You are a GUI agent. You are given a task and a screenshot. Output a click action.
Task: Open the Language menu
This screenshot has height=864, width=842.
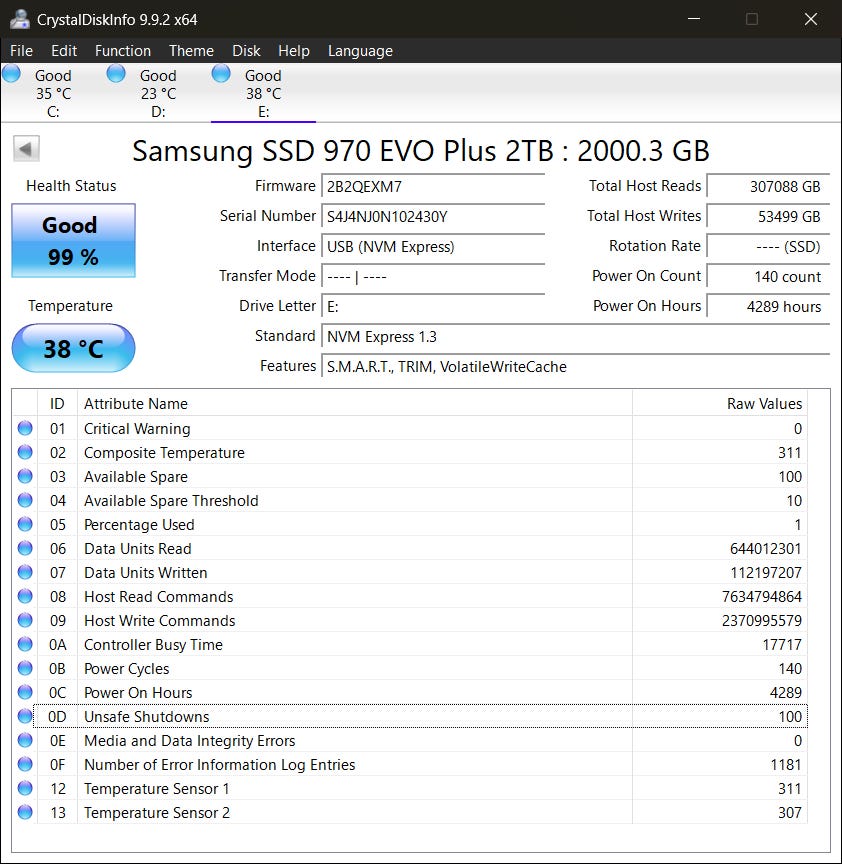pyautogui.click(x=360, y=51)
